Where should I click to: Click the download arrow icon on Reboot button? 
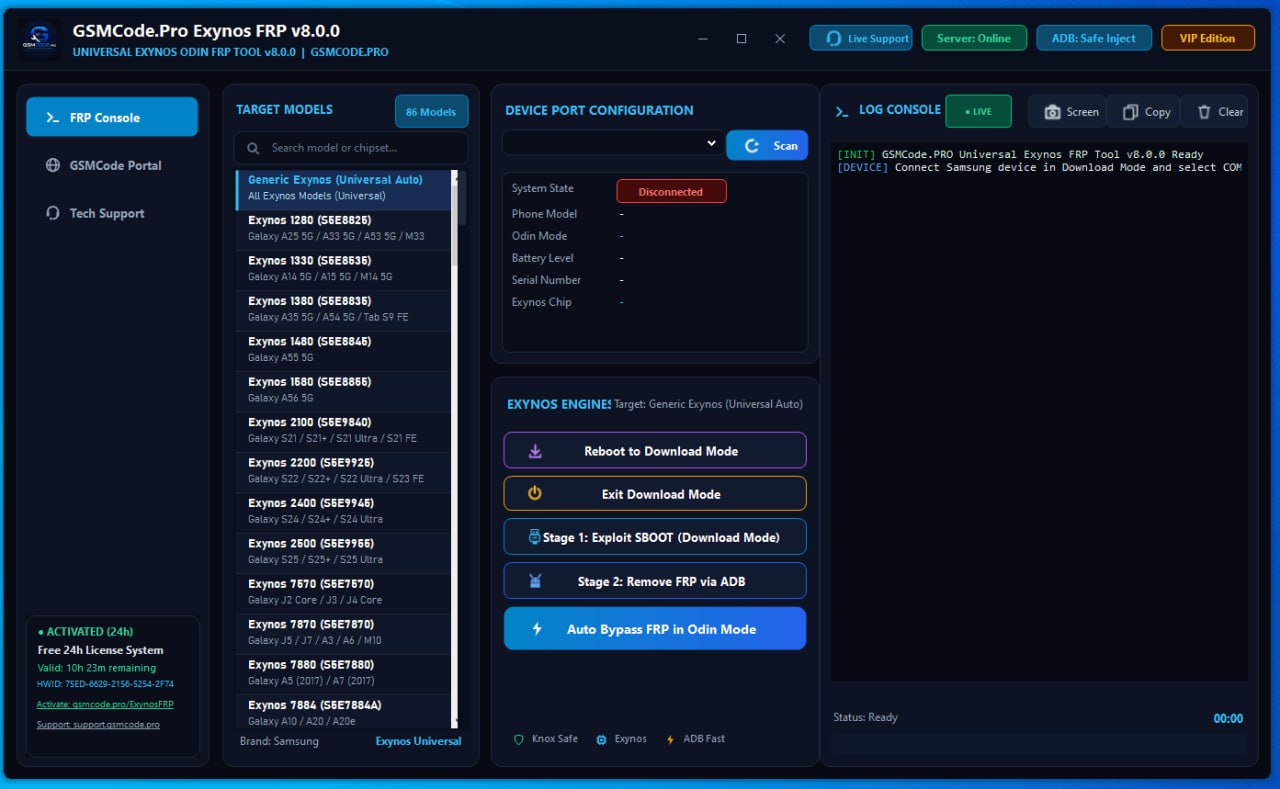point(535,451)
